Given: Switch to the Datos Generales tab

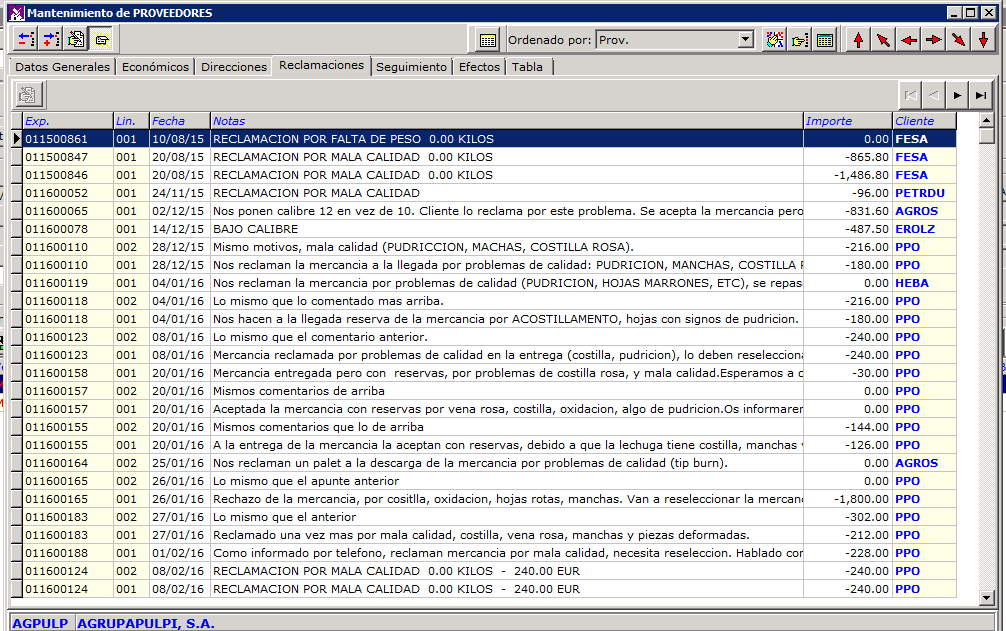Looking at the screenshot, I should [x=62, y=67].
